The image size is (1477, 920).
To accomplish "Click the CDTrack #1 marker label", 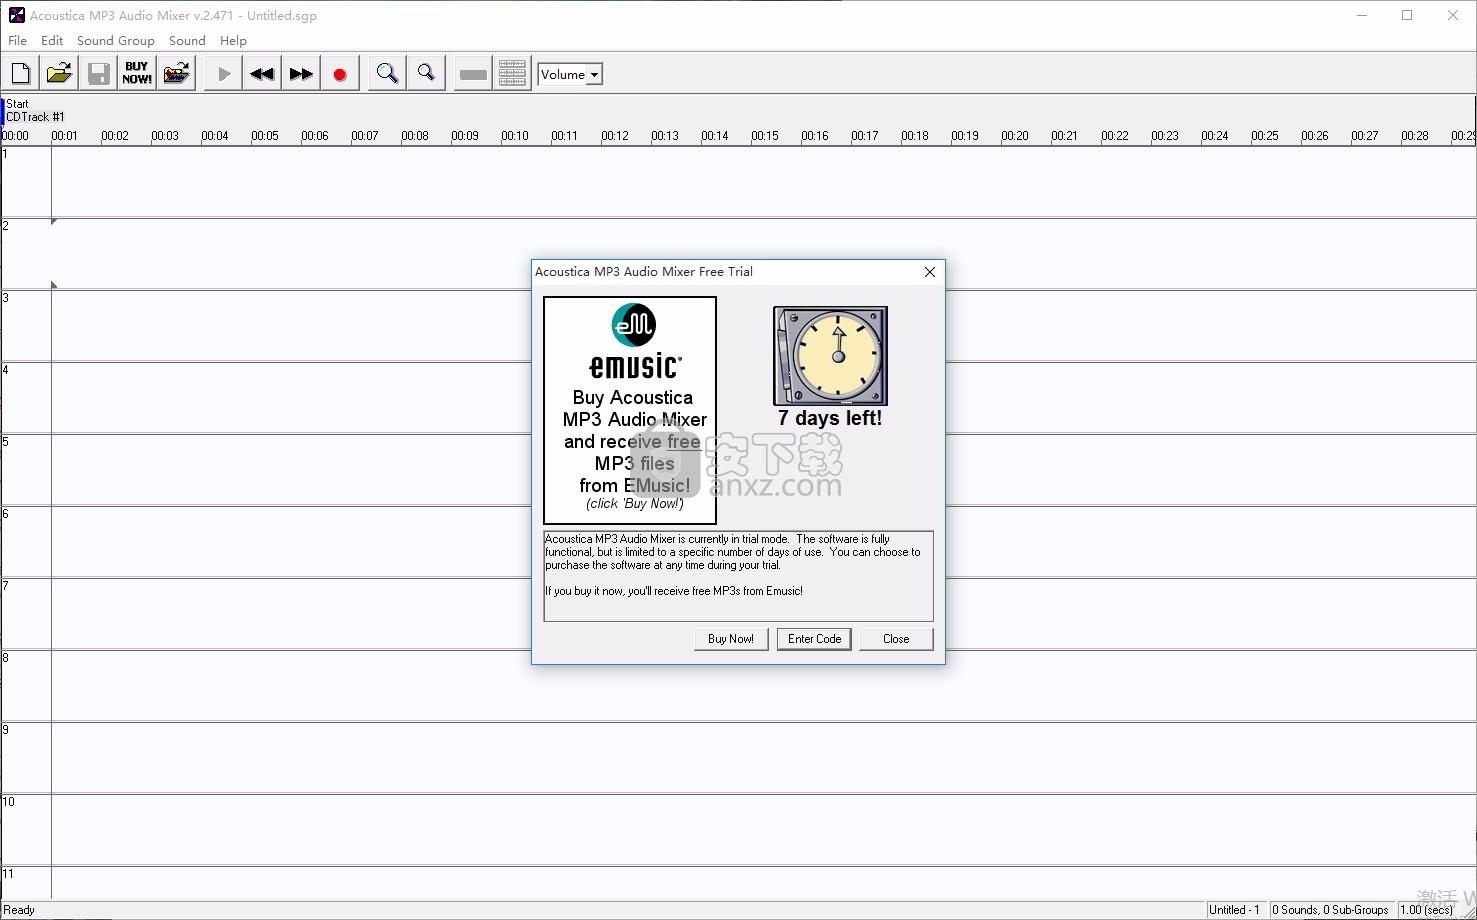I will click(36, 117).
